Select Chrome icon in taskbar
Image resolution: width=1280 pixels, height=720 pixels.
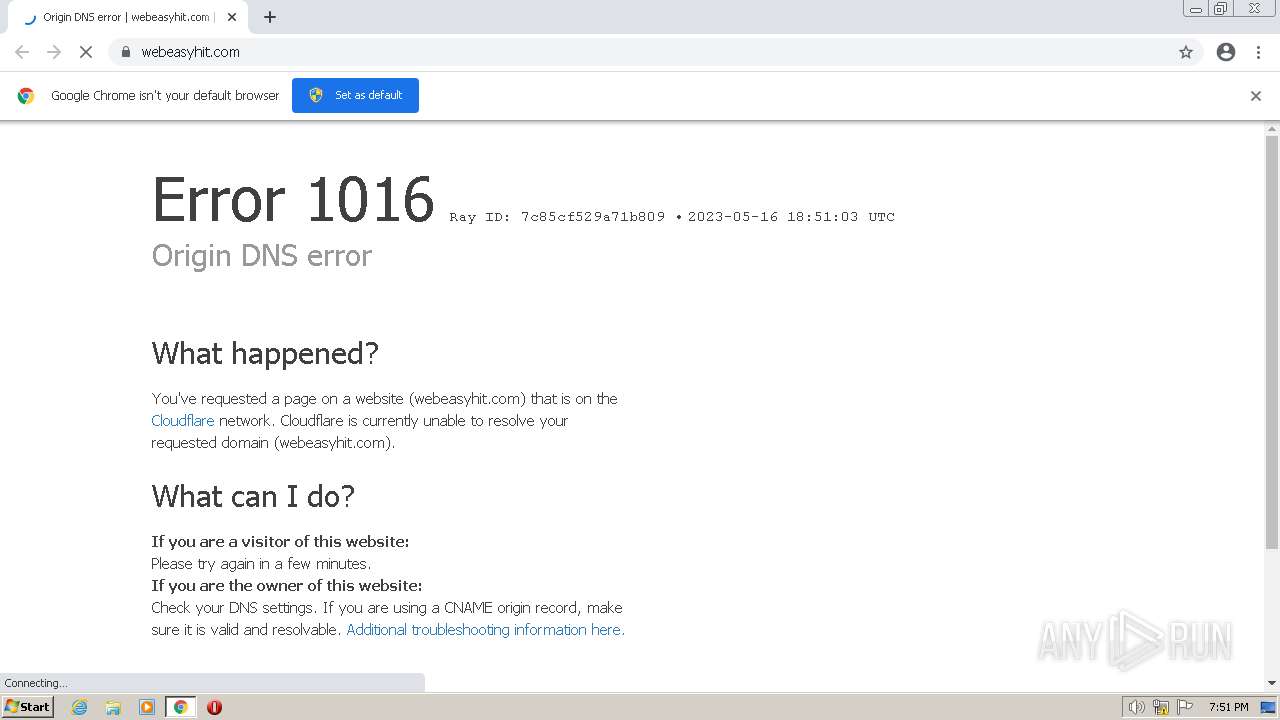181,707
